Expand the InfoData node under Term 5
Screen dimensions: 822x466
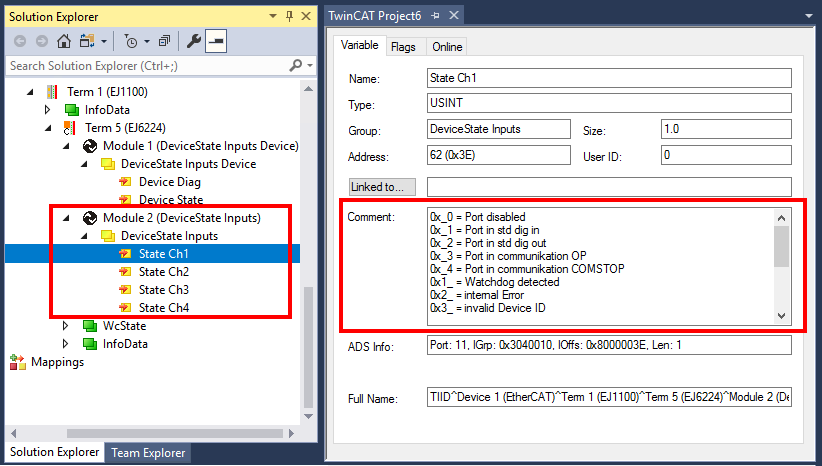tap(66, 344)
